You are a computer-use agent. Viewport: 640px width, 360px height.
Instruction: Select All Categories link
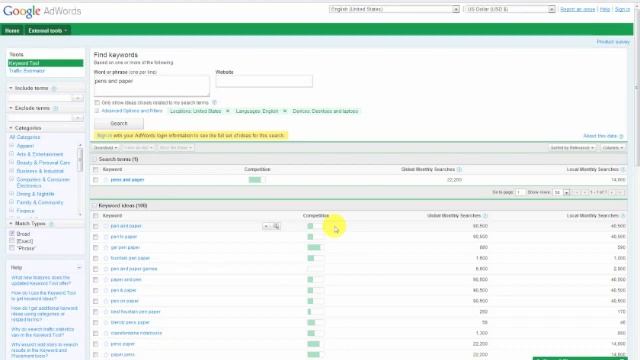[x=25, y=138]
